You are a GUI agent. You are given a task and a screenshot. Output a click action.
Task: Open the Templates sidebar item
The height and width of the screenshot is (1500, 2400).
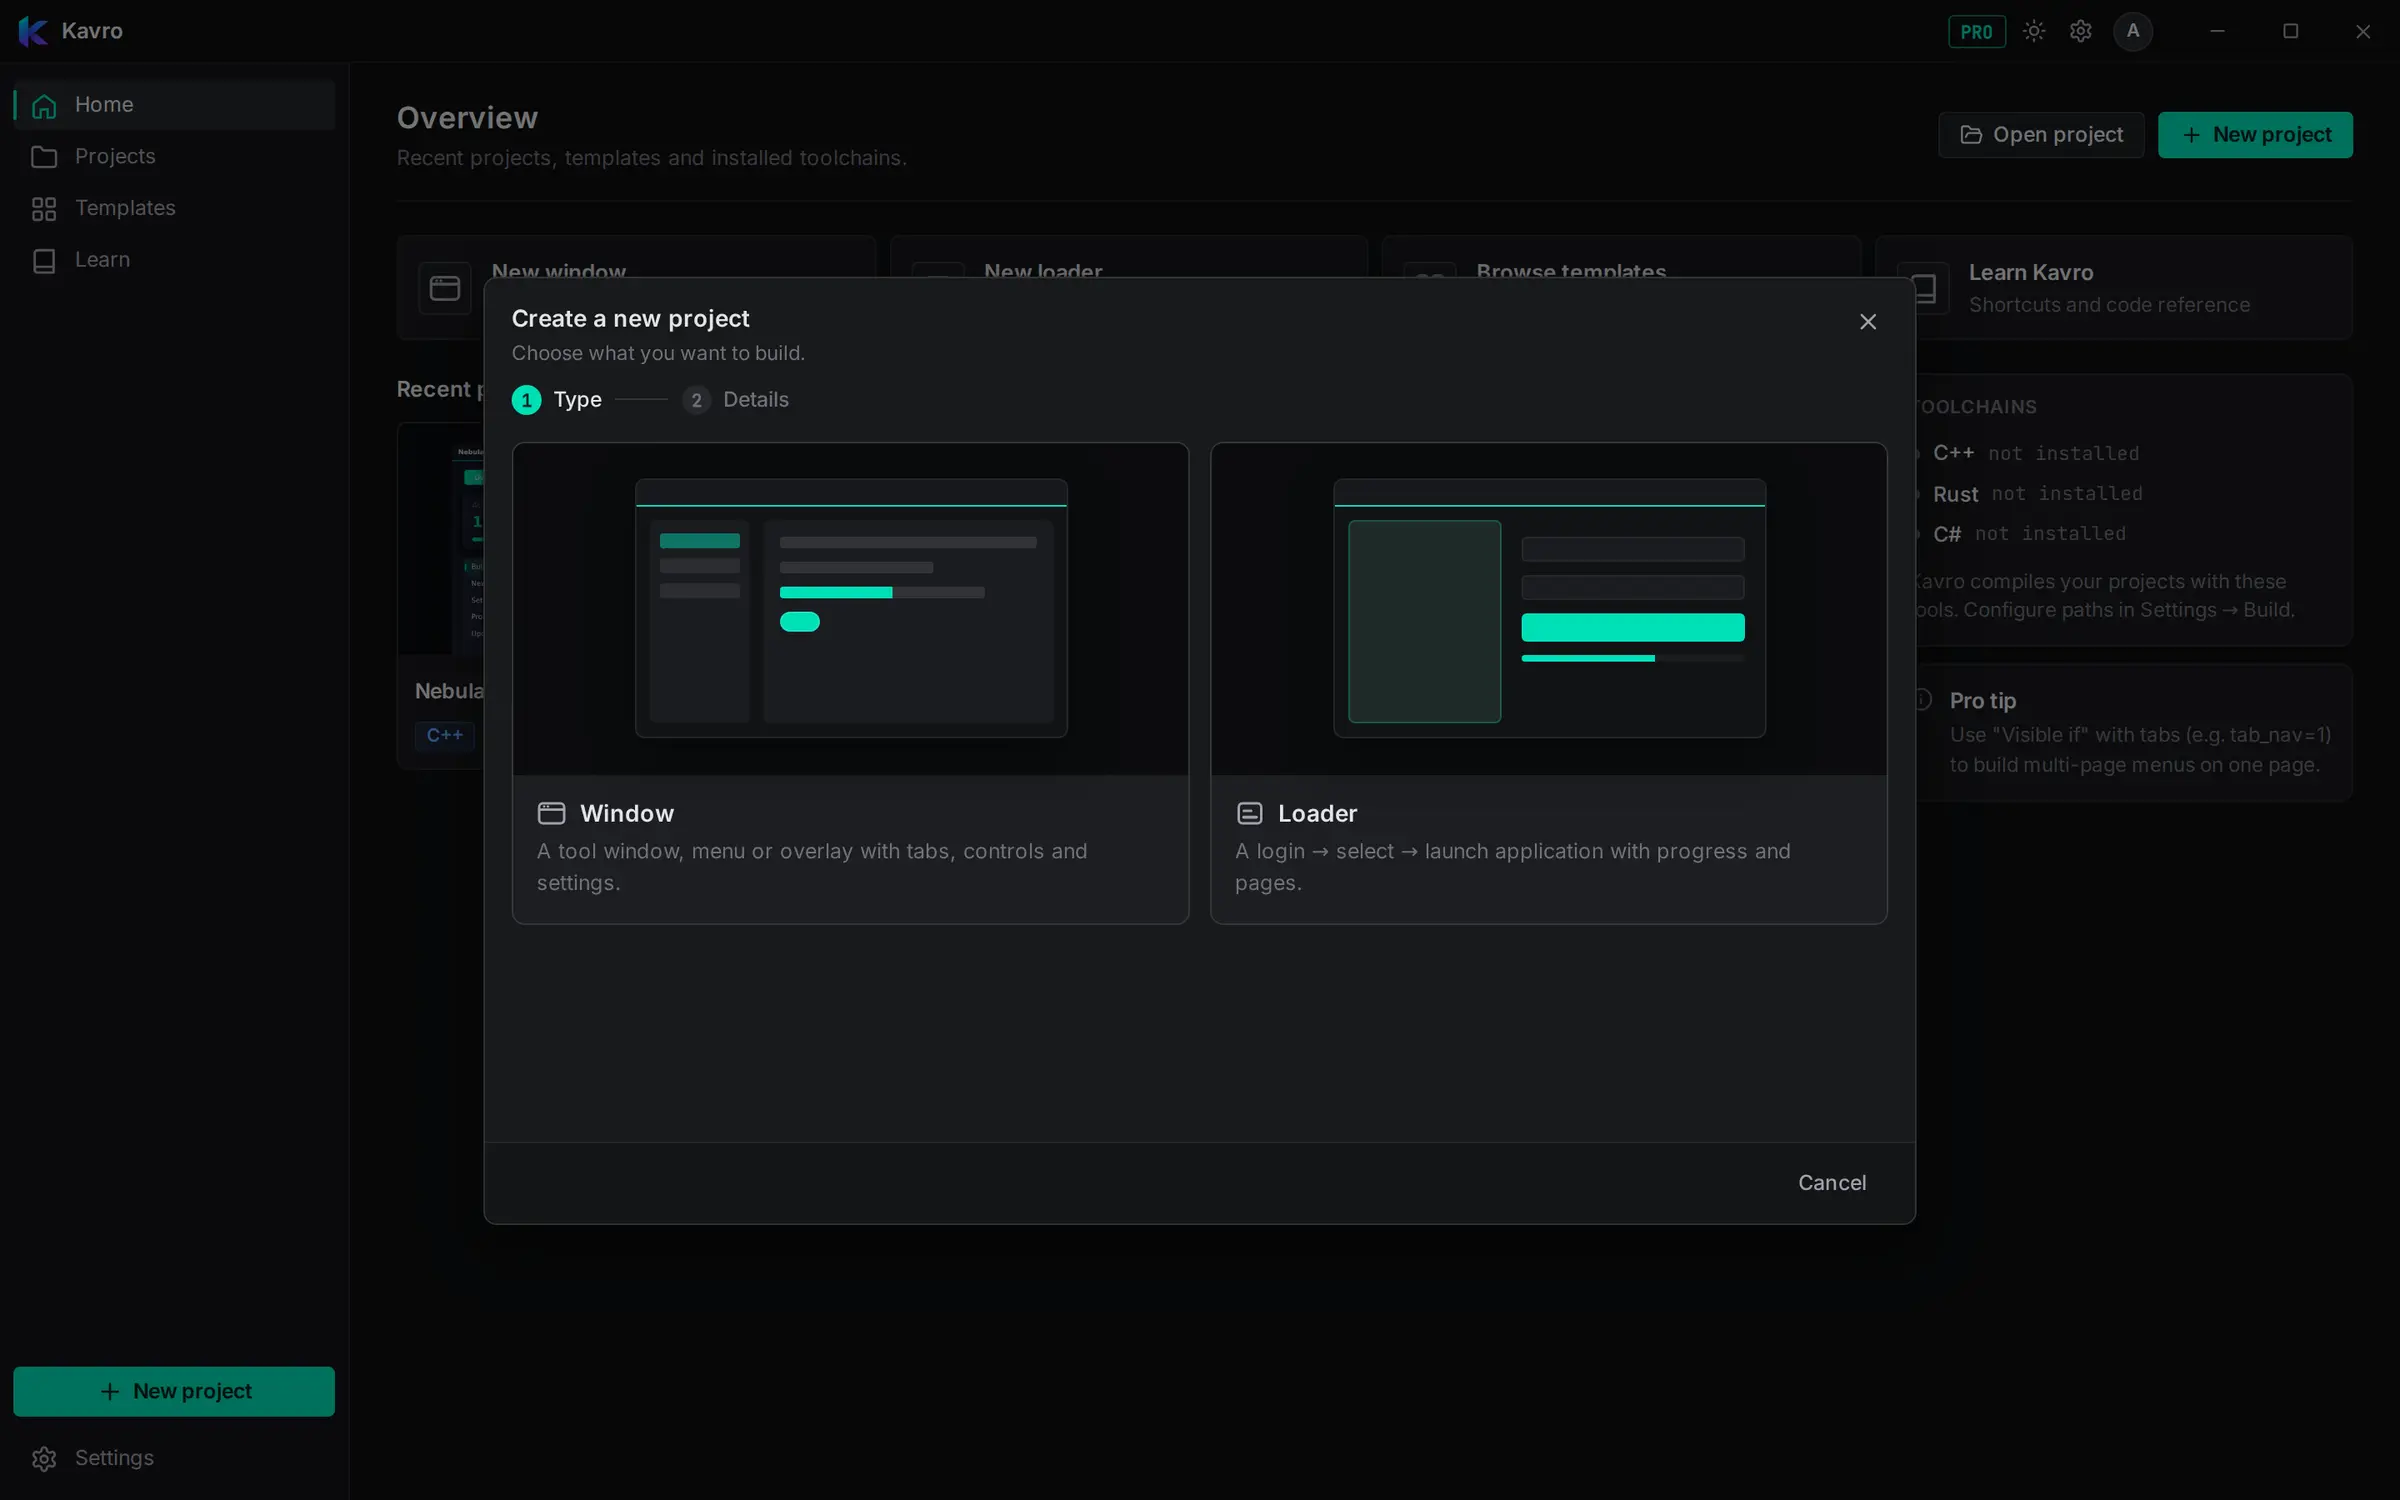click(174, 208)
